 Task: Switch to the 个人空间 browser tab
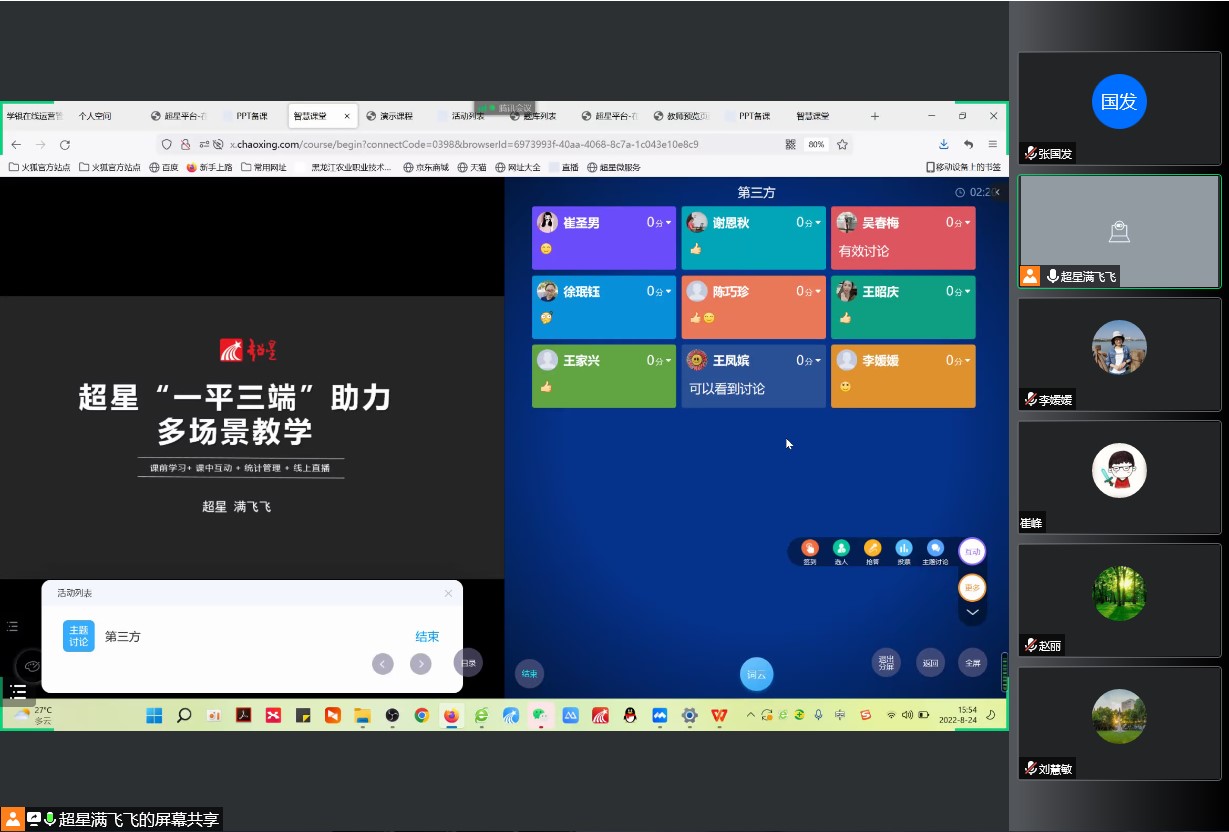coord(95,116)
